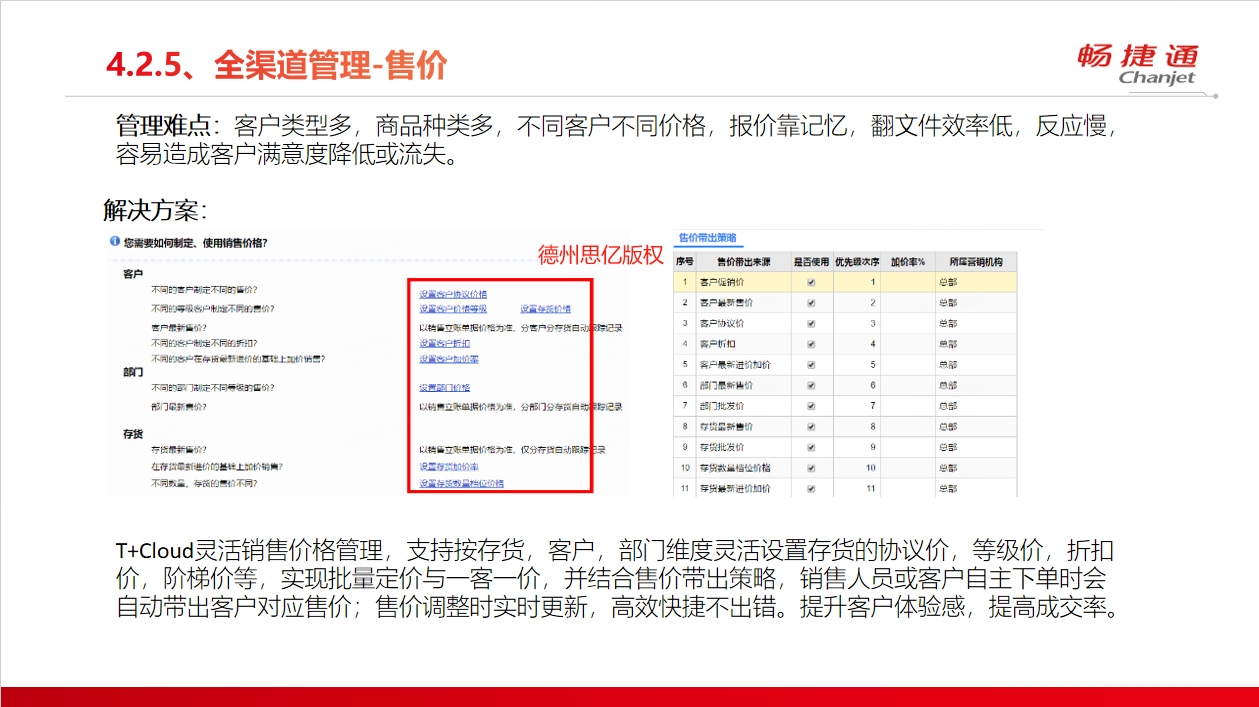
Task: Click the slide title 4.2.5、全渠道管理-售价
Action: tap(276, 66)
